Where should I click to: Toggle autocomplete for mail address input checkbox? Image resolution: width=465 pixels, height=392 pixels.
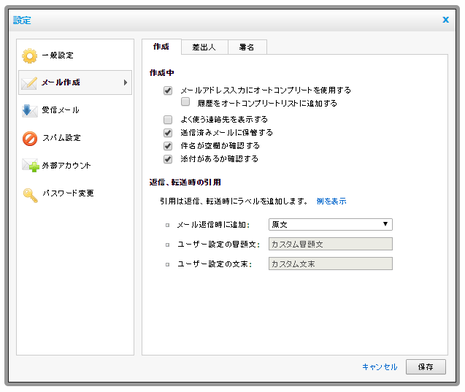tap(168, 90)
